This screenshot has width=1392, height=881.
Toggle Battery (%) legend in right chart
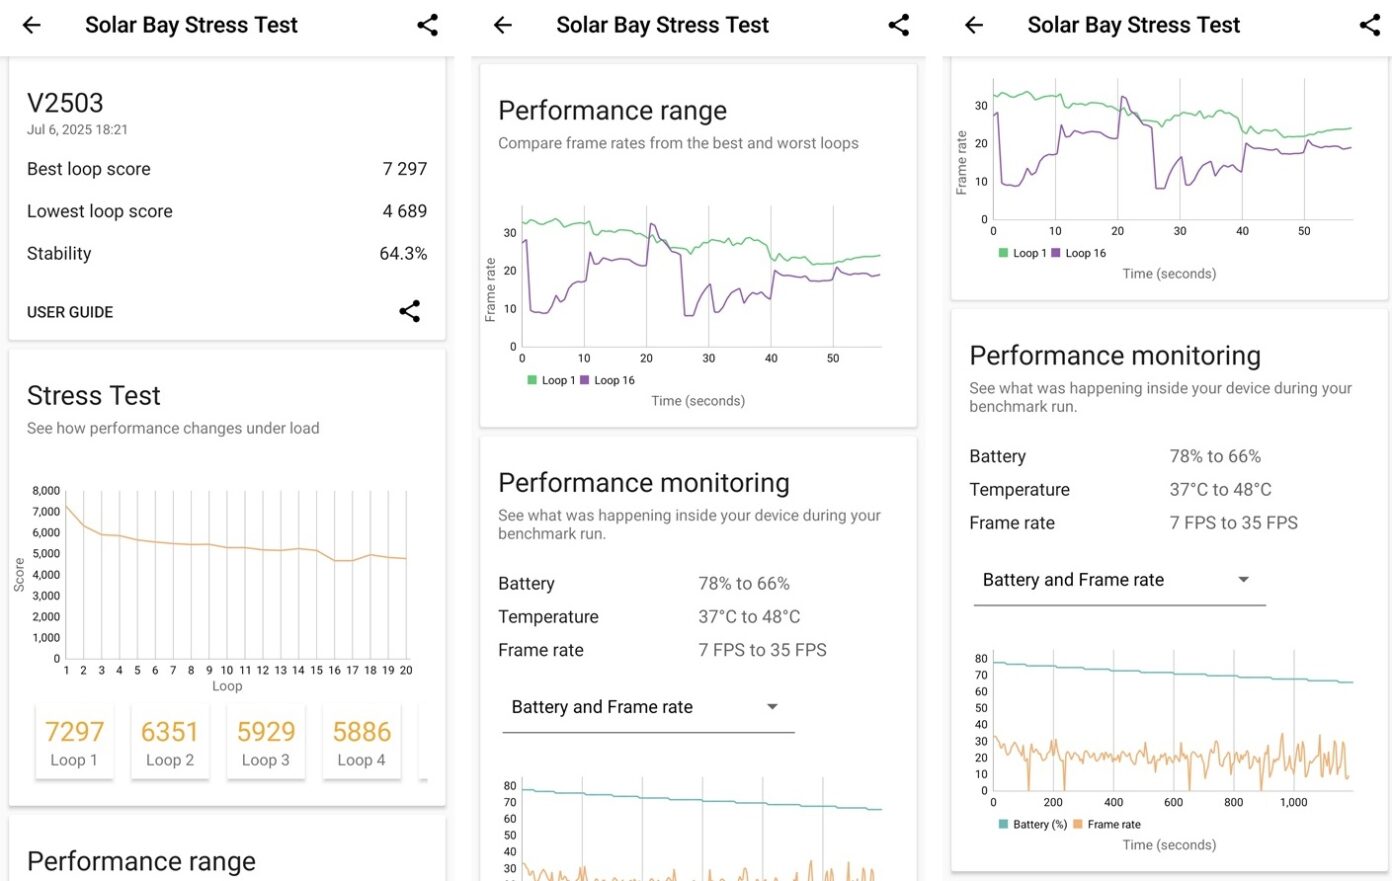point(1033,825)
